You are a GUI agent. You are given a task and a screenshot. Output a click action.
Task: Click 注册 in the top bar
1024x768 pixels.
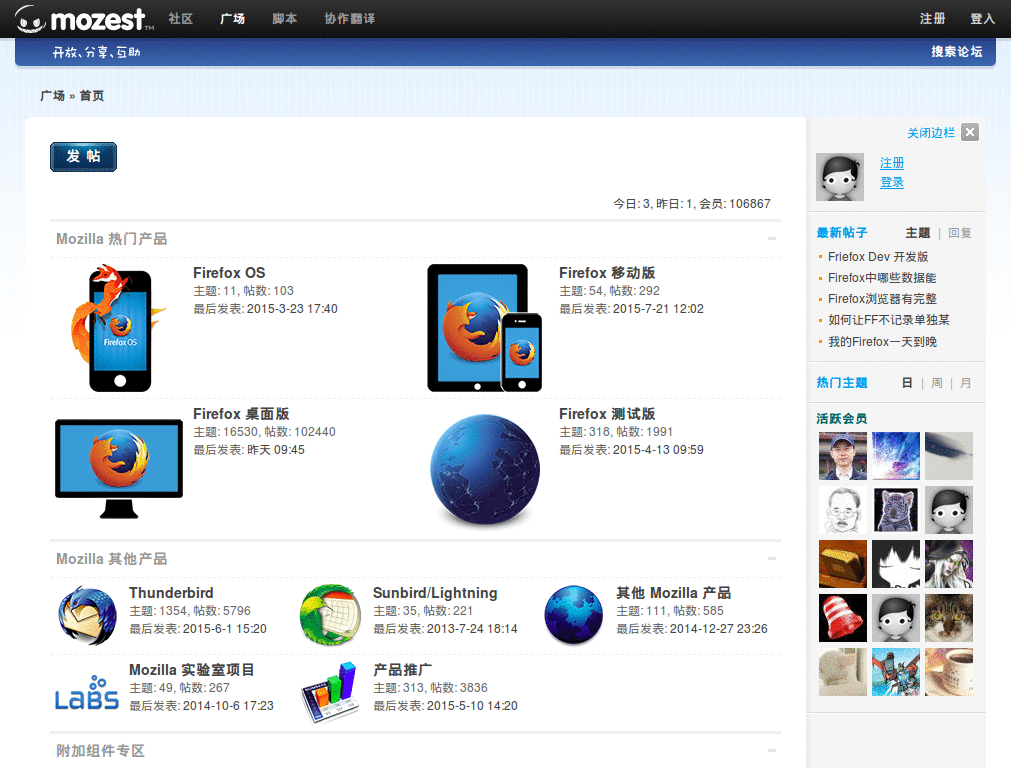coord(933,19)
